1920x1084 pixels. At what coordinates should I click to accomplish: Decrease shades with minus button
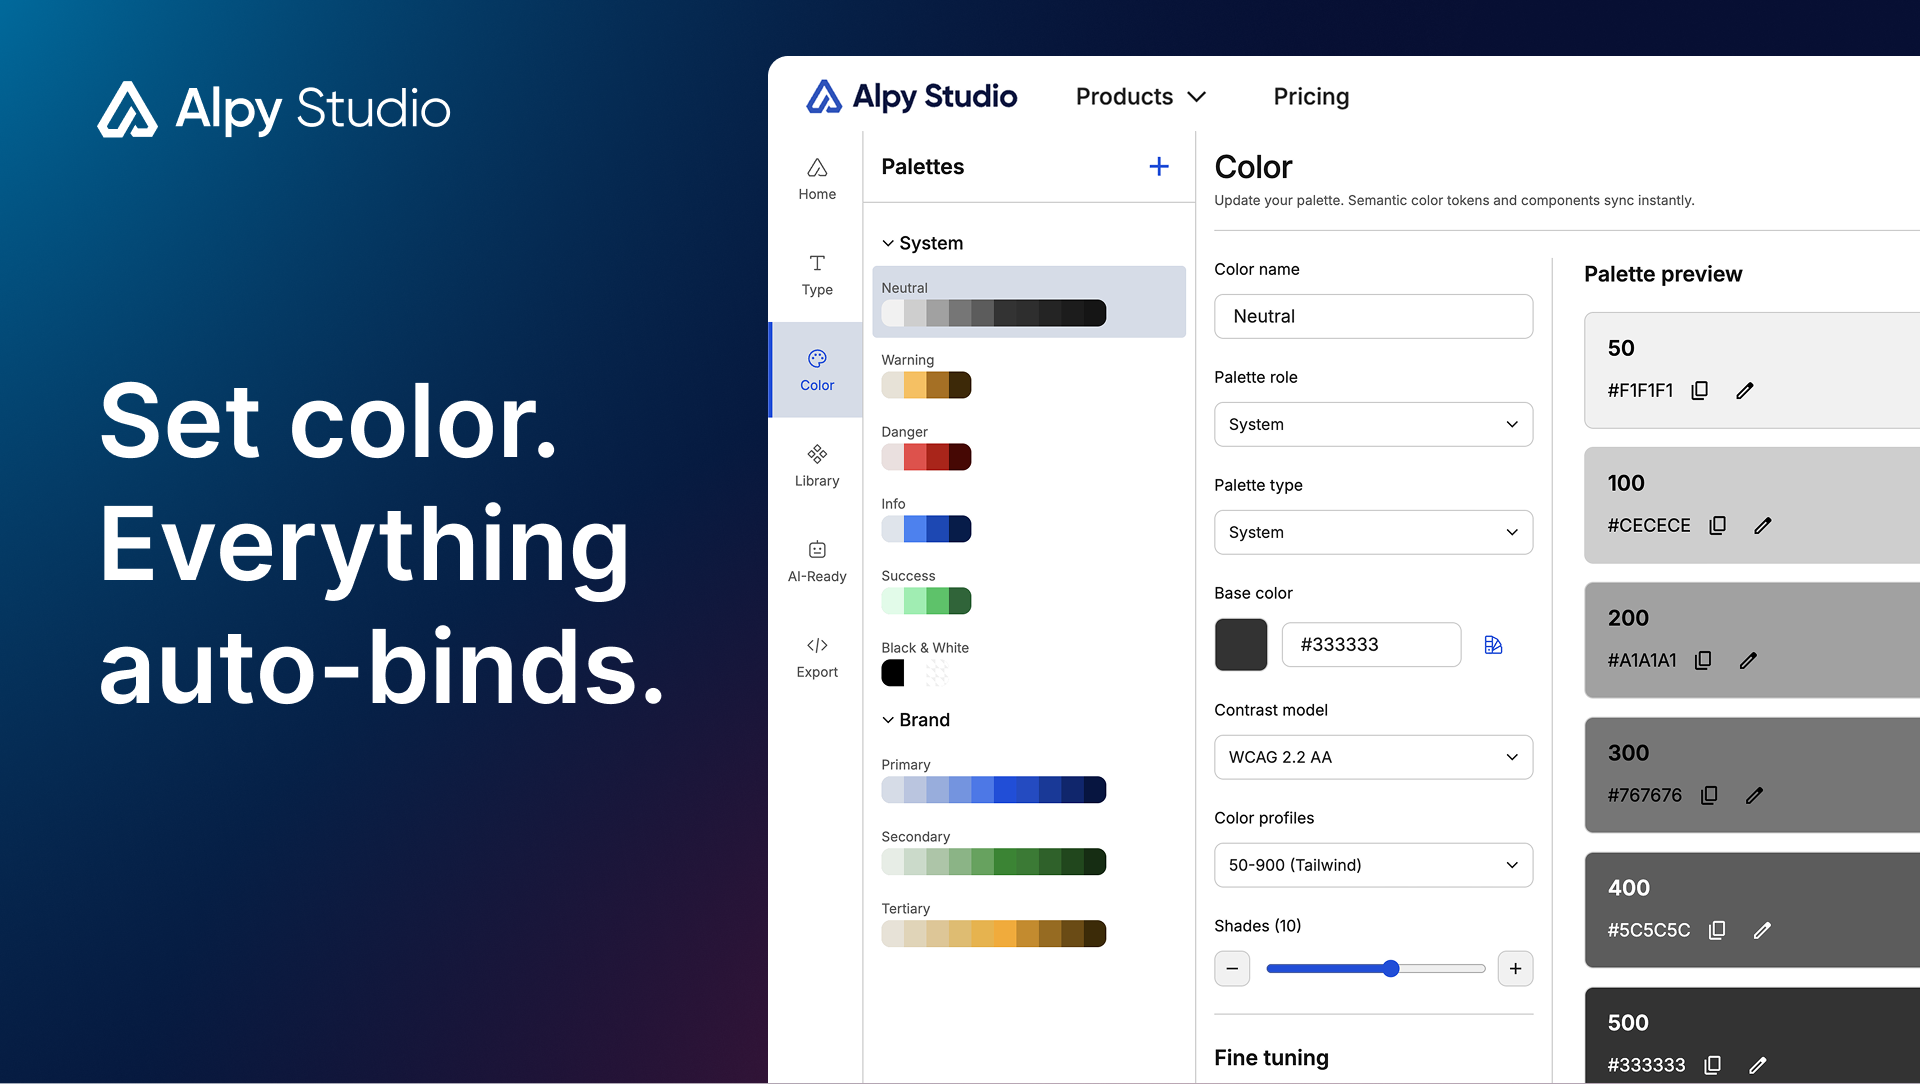(x=1232, y=968)
